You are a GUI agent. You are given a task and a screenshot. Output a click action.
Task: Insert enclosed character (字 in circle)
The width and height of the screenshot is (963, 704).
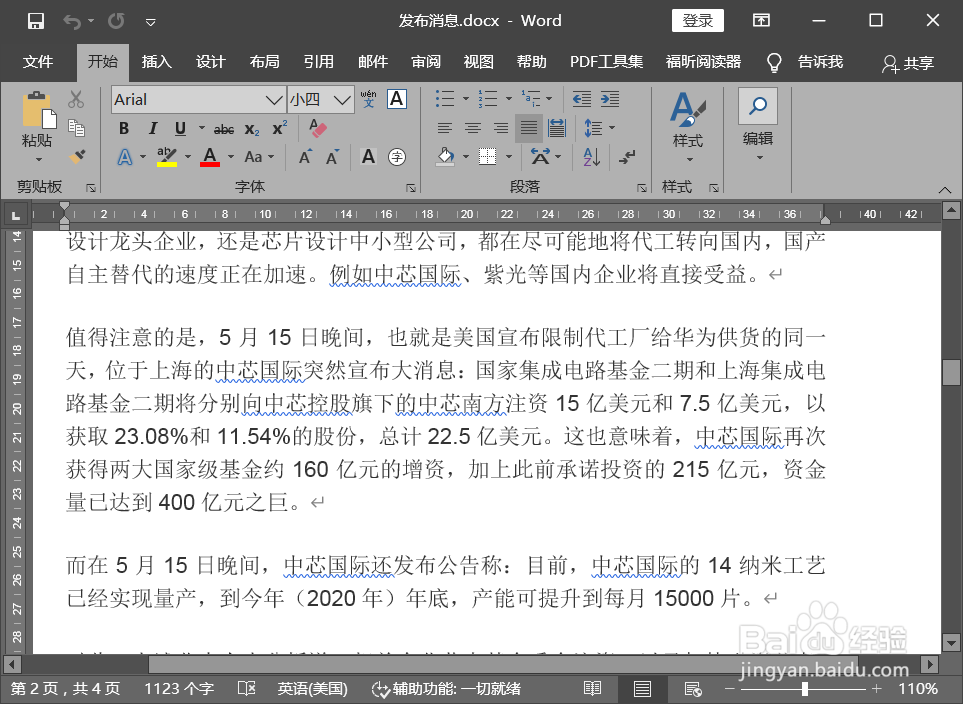pyautogui.click(x=397, y=157)
